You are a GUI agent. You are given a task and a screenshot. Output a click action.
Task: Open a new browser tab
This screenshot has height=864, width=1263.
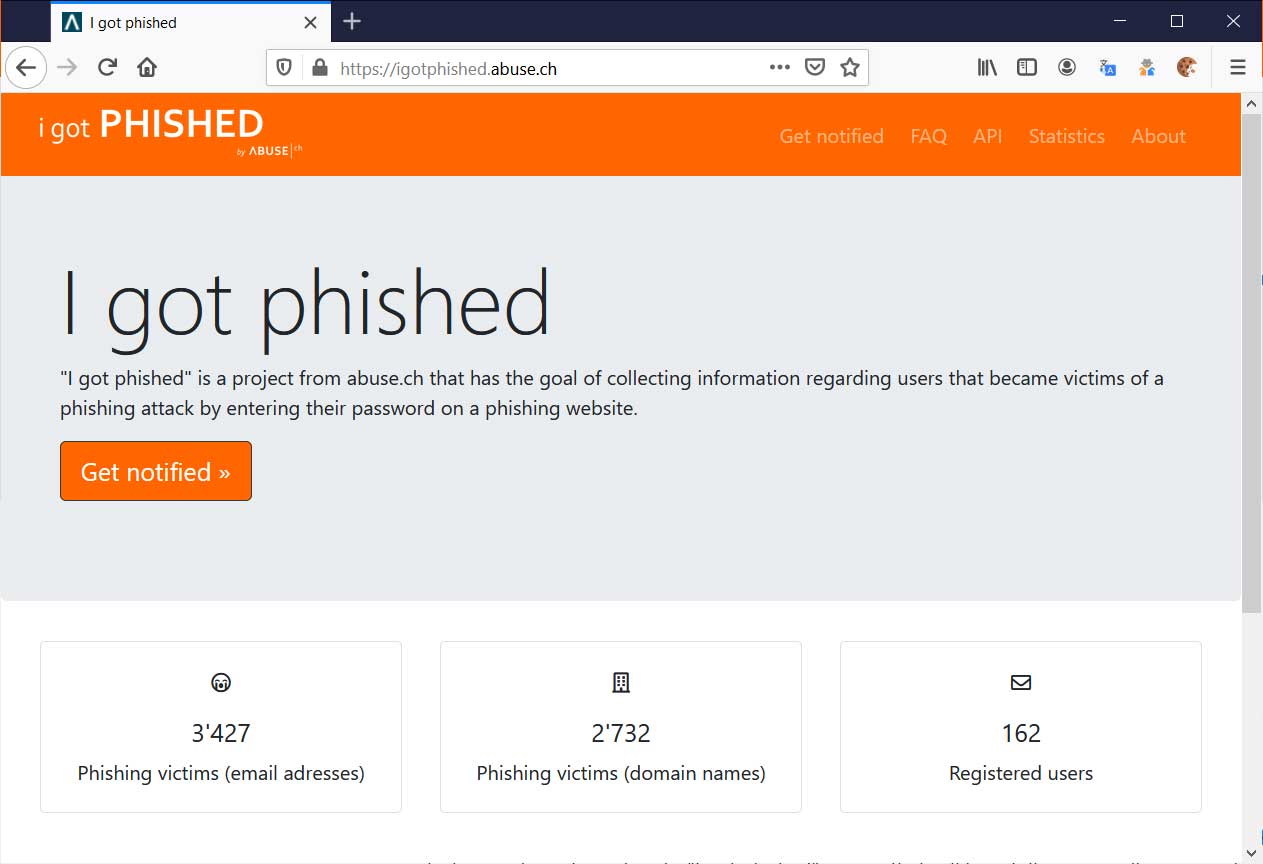[352, 21]
